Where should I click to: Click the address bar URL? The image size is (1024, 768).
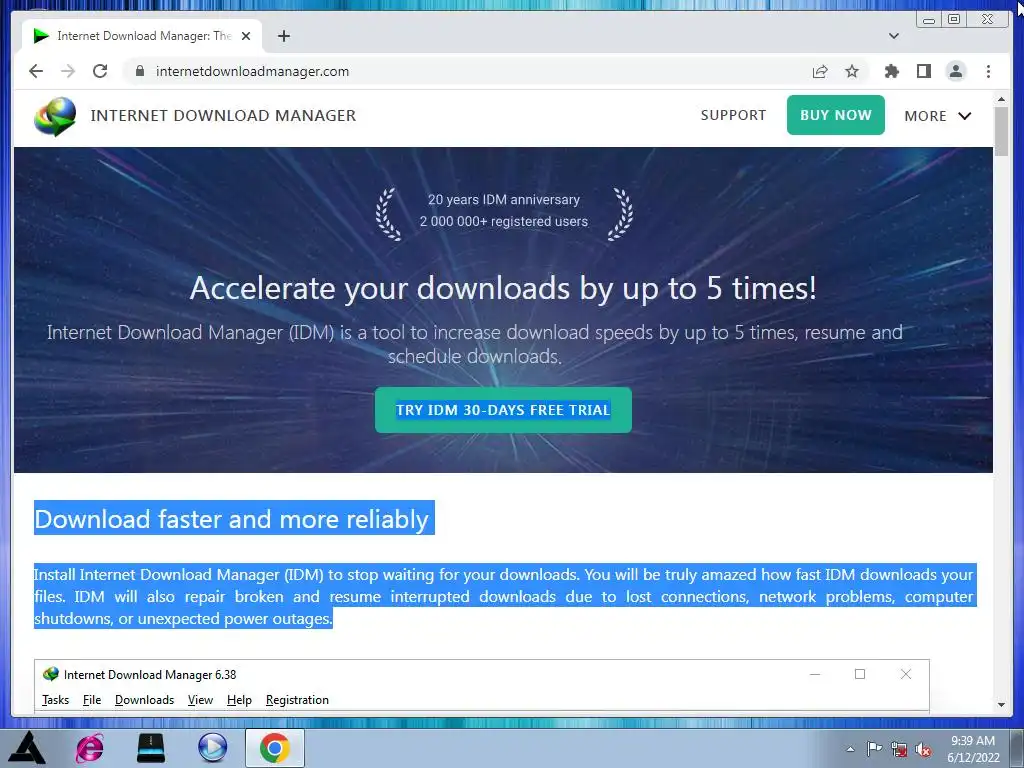point(252,71)
